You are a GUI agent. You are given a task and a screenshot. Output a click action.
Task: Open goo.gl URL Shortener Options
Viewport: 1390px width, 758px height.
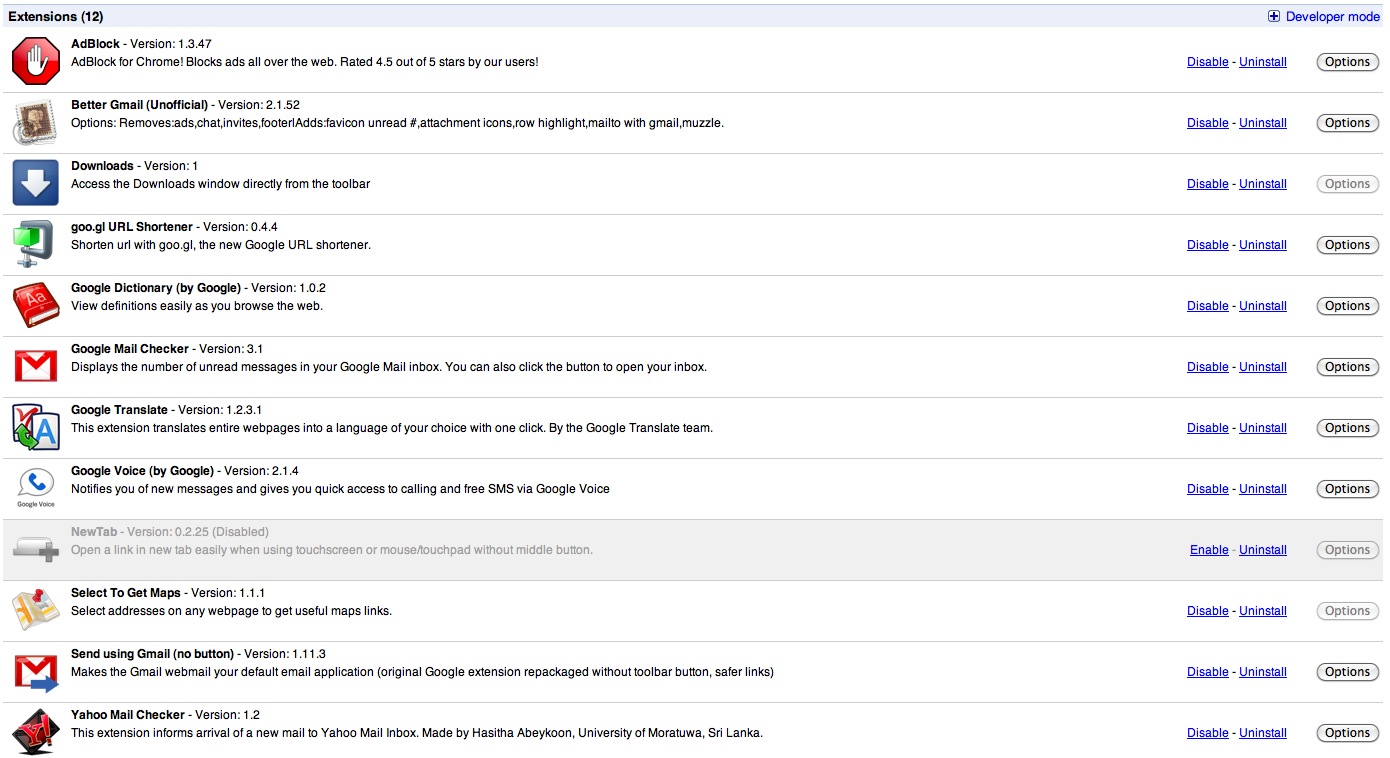pos(1347,245)
